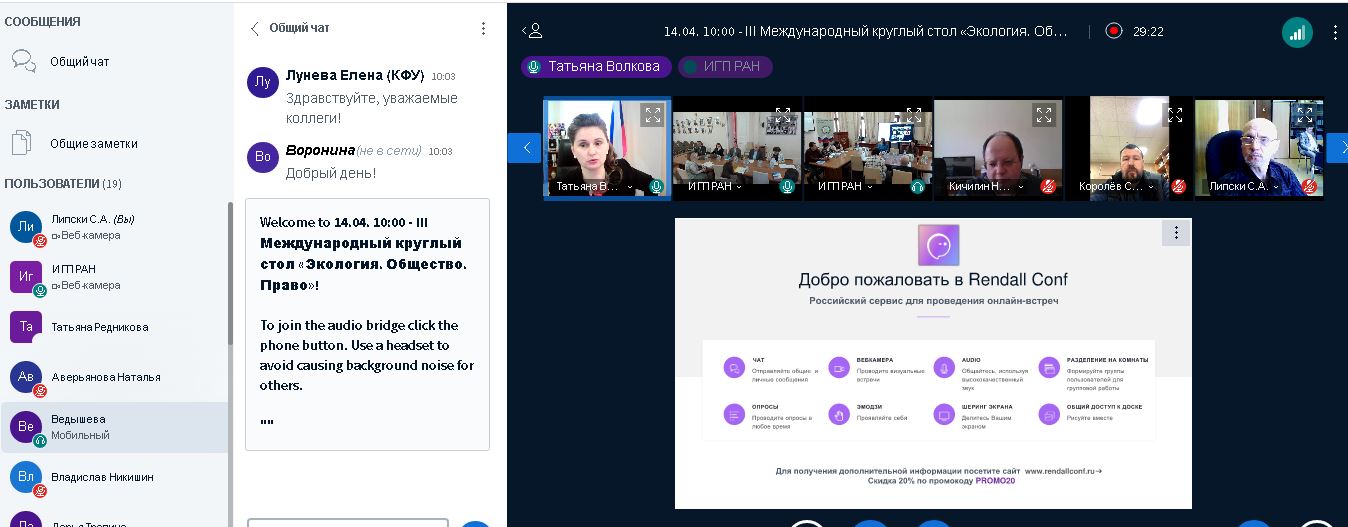
Task: Click headphones icon on ИГП РАН video
Action: [918, 186]
